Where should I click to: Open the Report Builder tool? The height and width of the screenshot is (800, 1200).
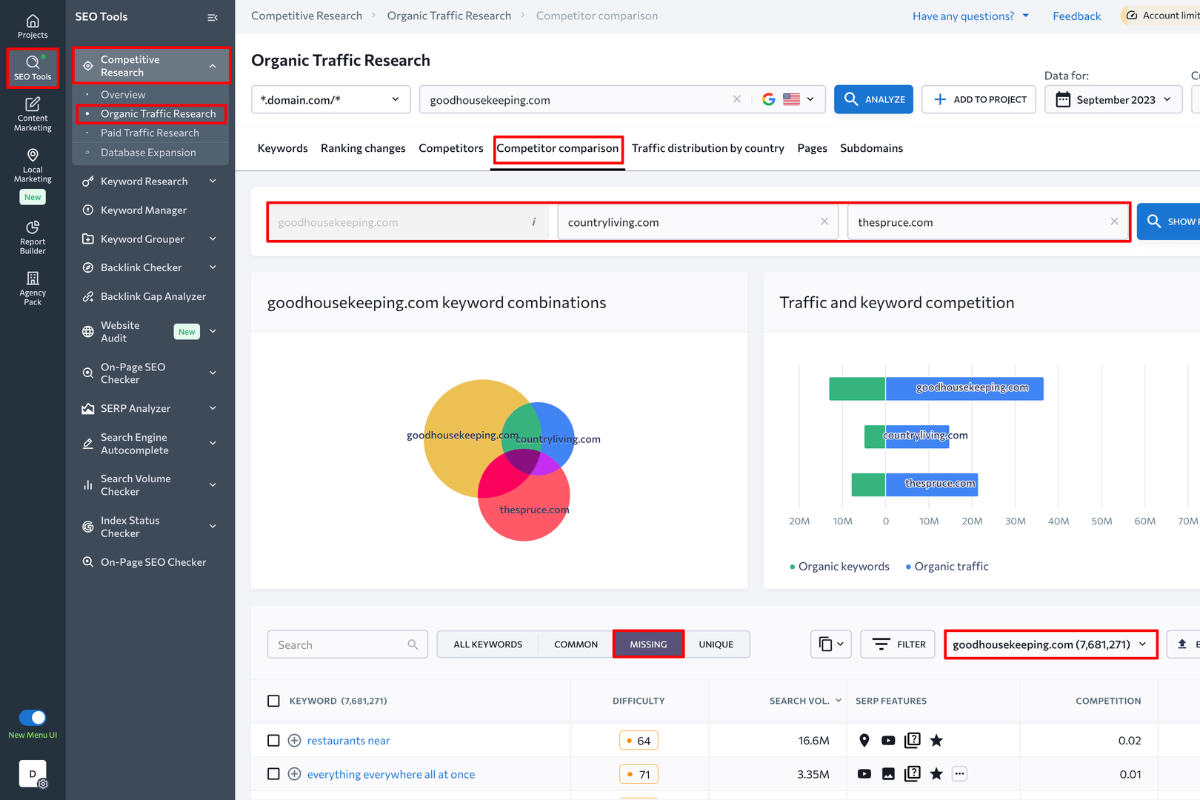(32, 235)
